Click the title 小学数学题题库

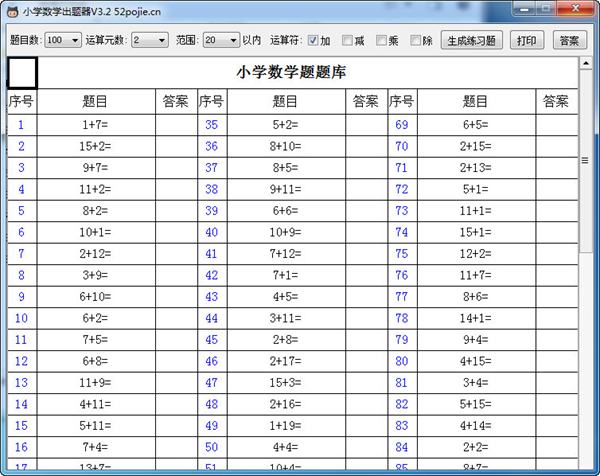tap(291, 72)
